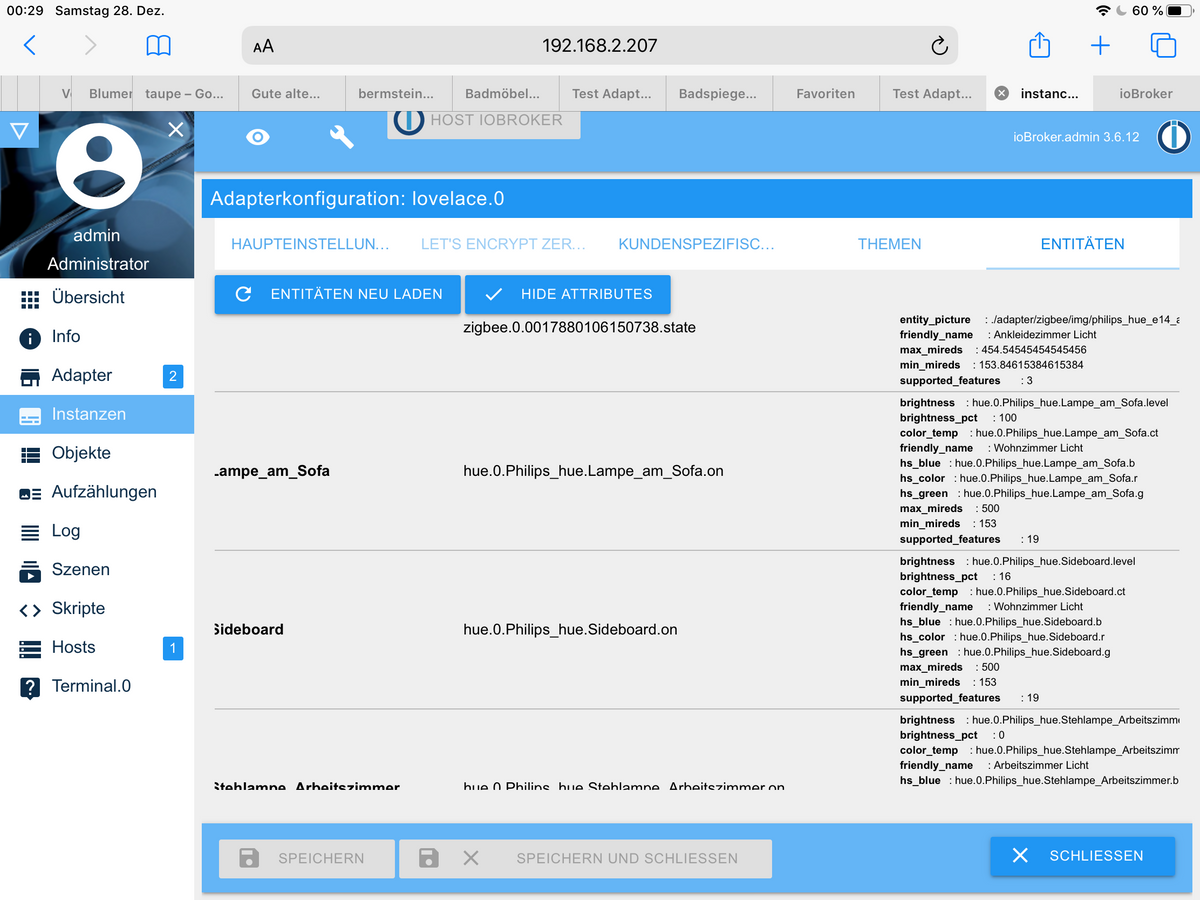Go back to the previous Safari page
This screenshot has width=1200, height=900.
(x=30, y=45)
